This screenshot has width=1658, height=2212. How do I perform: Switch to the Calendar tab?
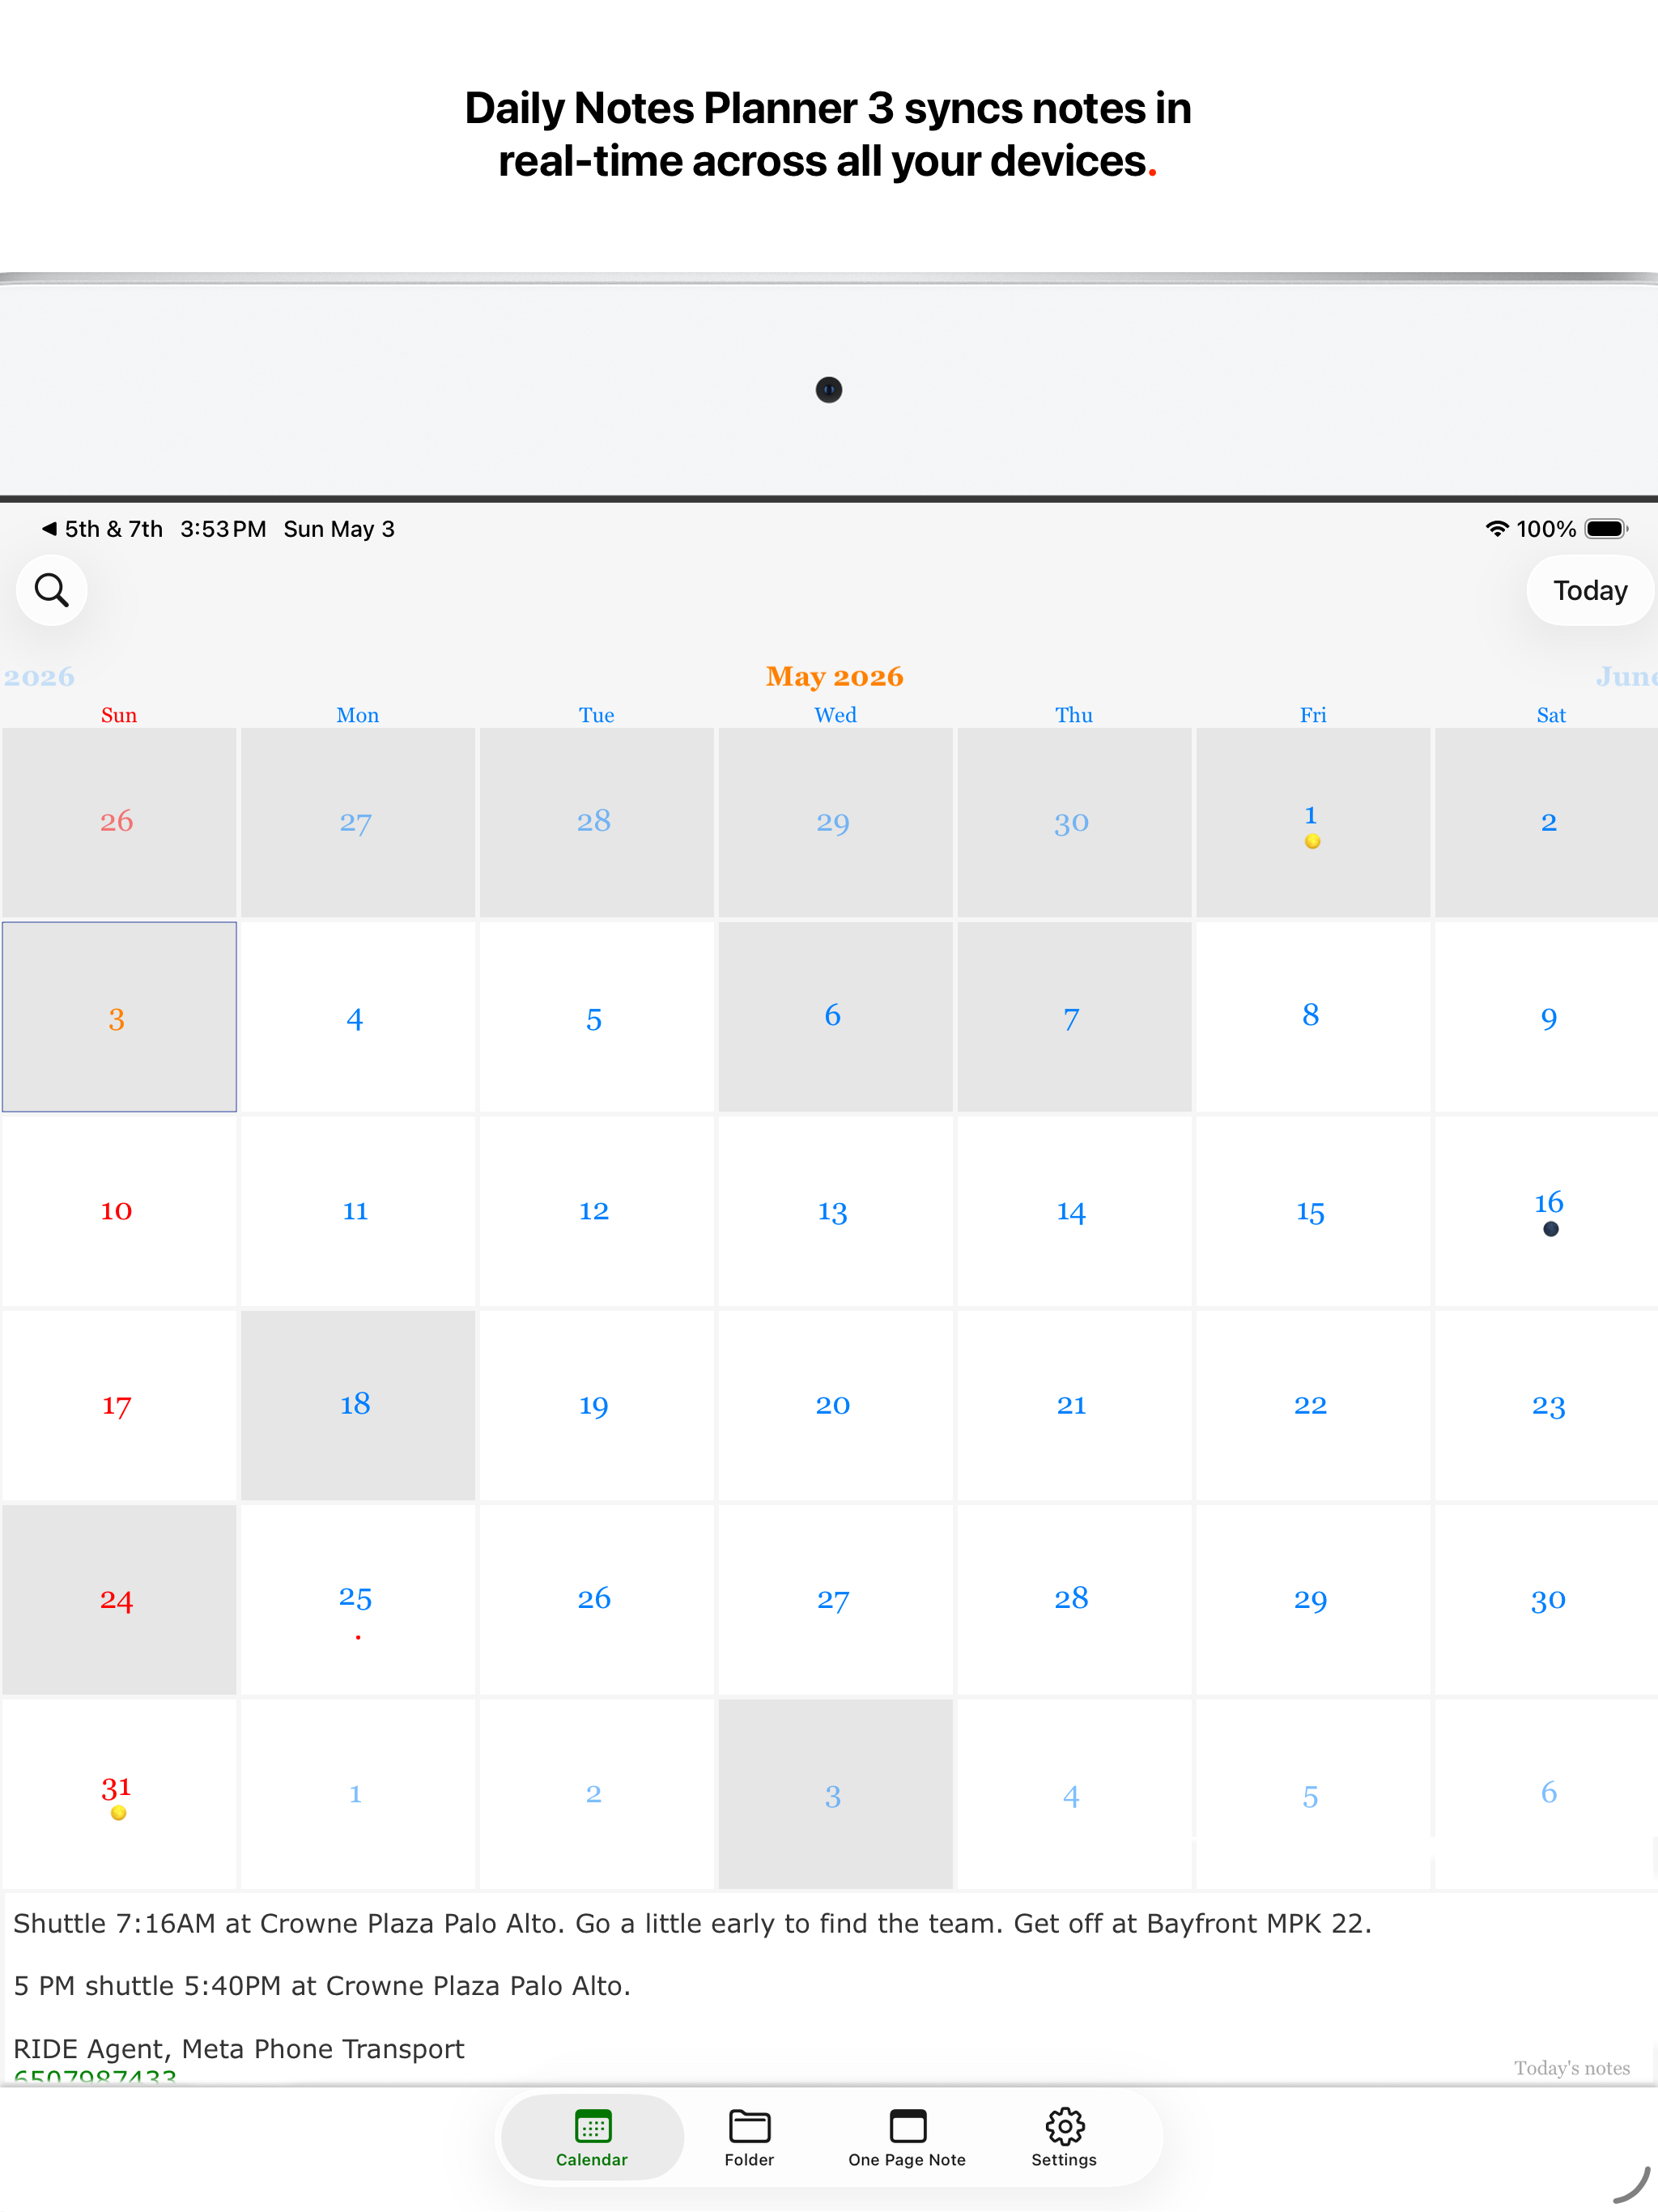tap(592, 2137)
